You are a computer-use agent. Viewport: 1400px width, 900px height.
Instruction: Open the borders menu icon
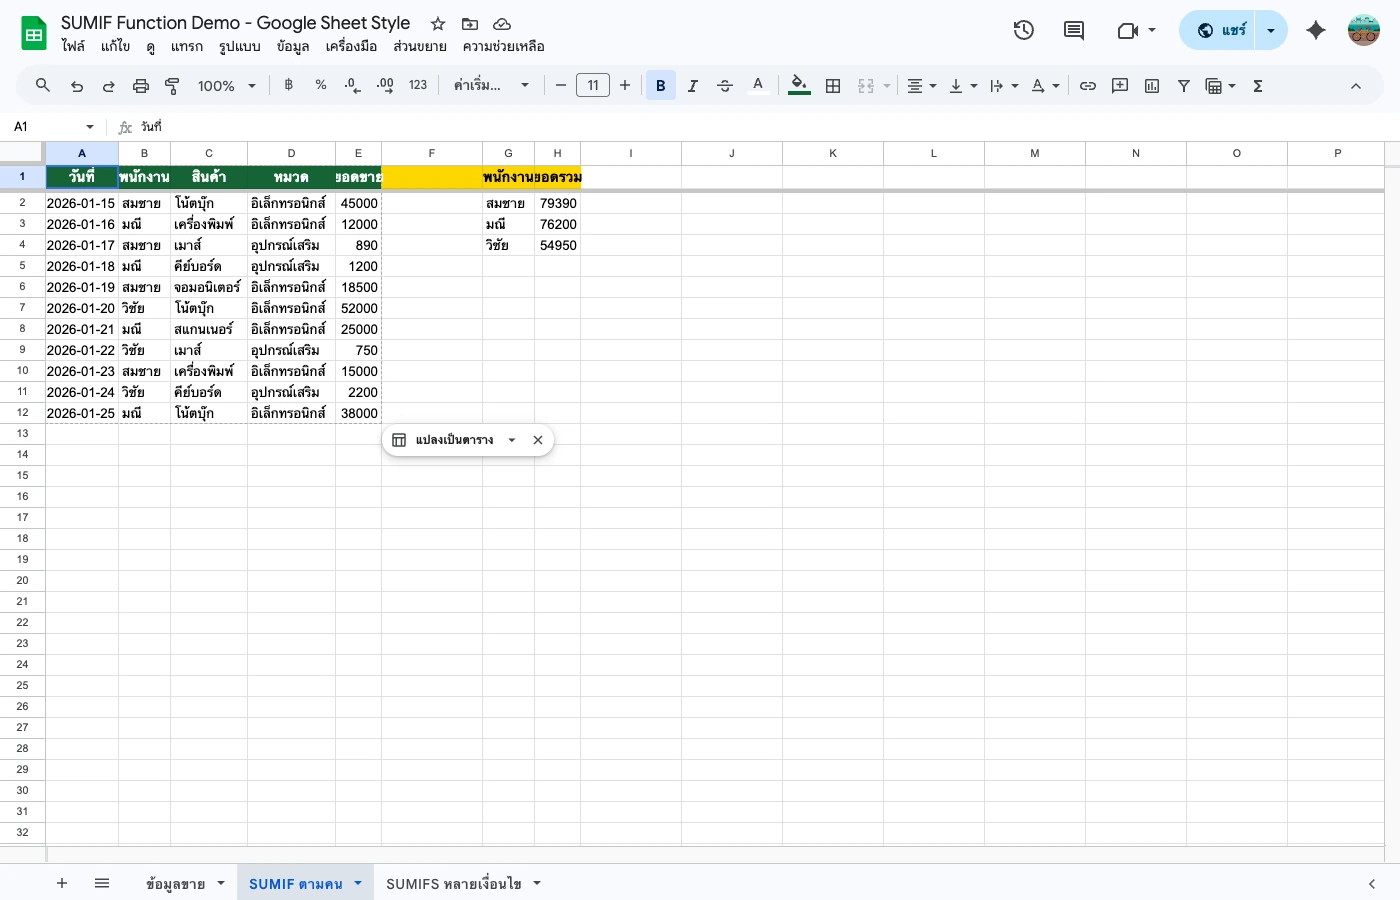[x=833, y=86]
